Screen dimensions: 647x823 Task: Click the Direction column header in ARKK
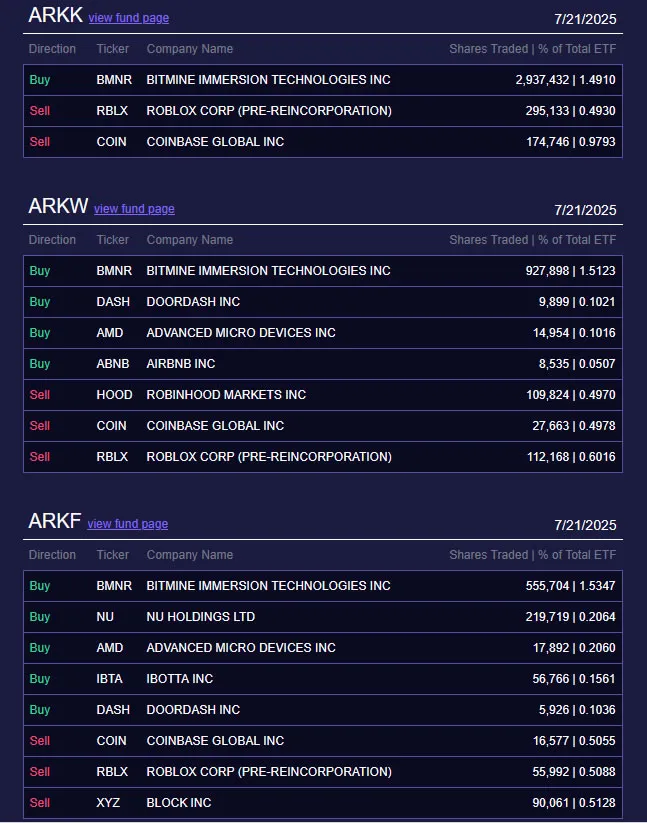click(x=52, y=48)
